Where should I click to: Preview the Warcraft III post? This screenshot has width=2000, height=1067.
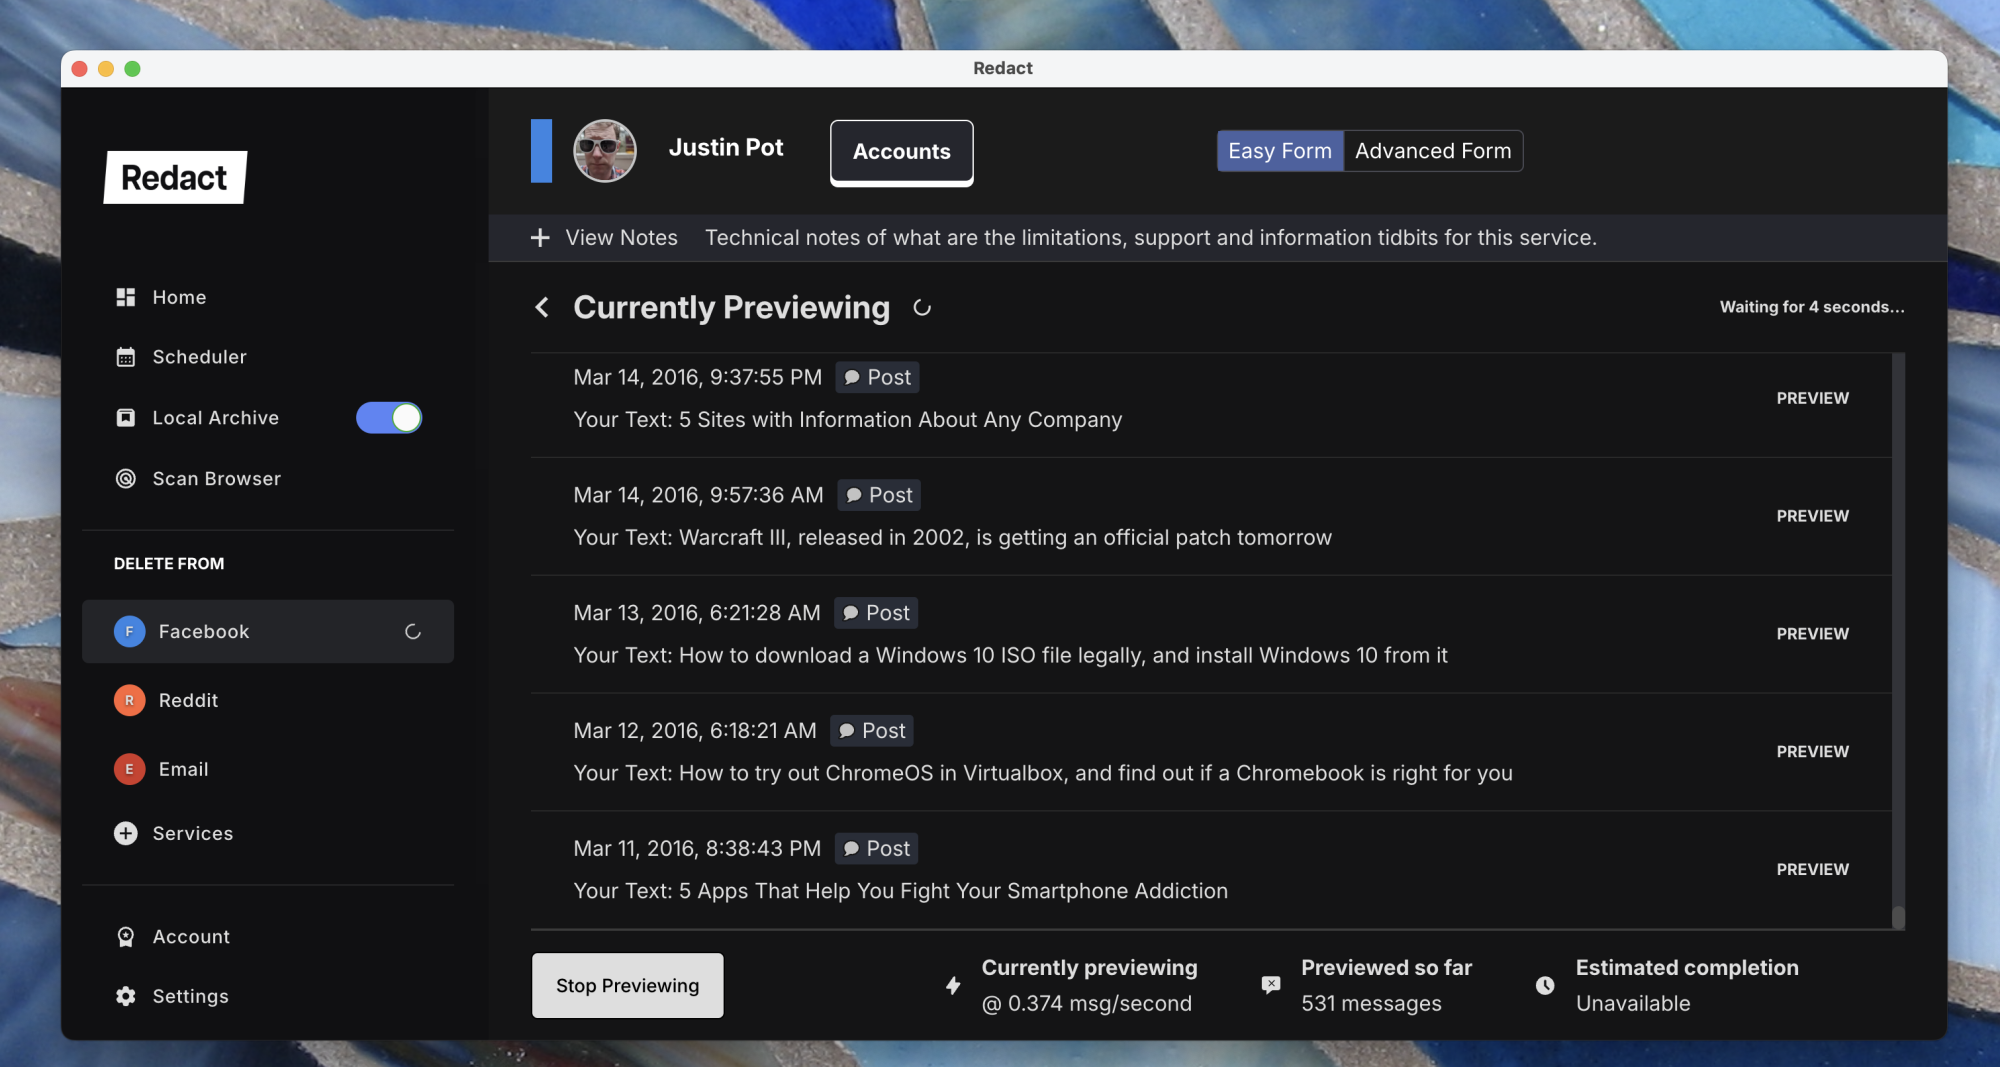pyautogui.click(x=1812, y=516)
